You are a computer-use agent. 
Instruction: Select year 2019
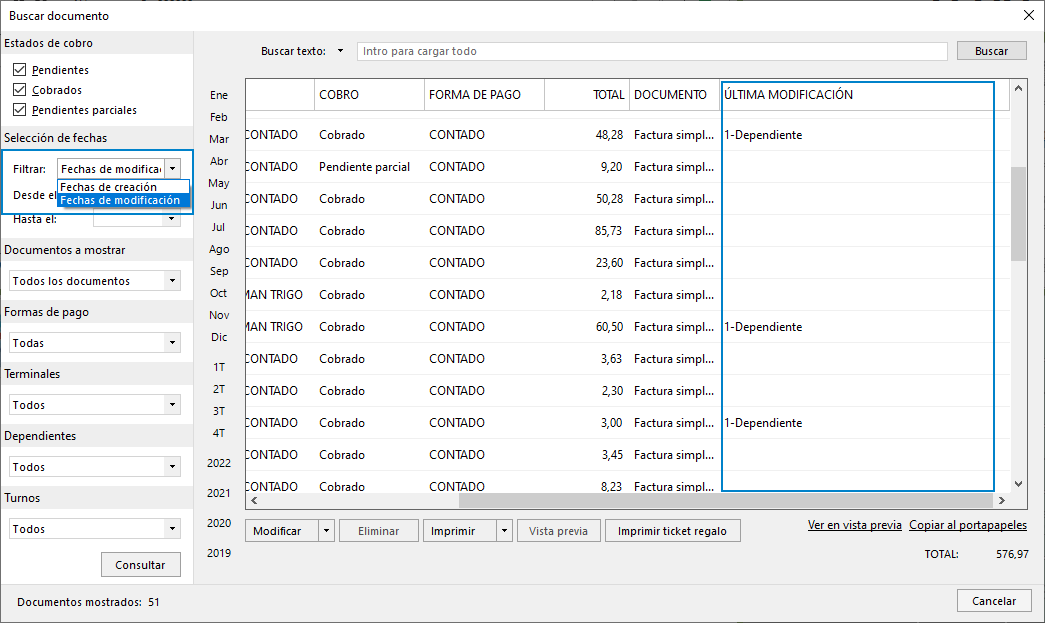(x=219, y=552)
